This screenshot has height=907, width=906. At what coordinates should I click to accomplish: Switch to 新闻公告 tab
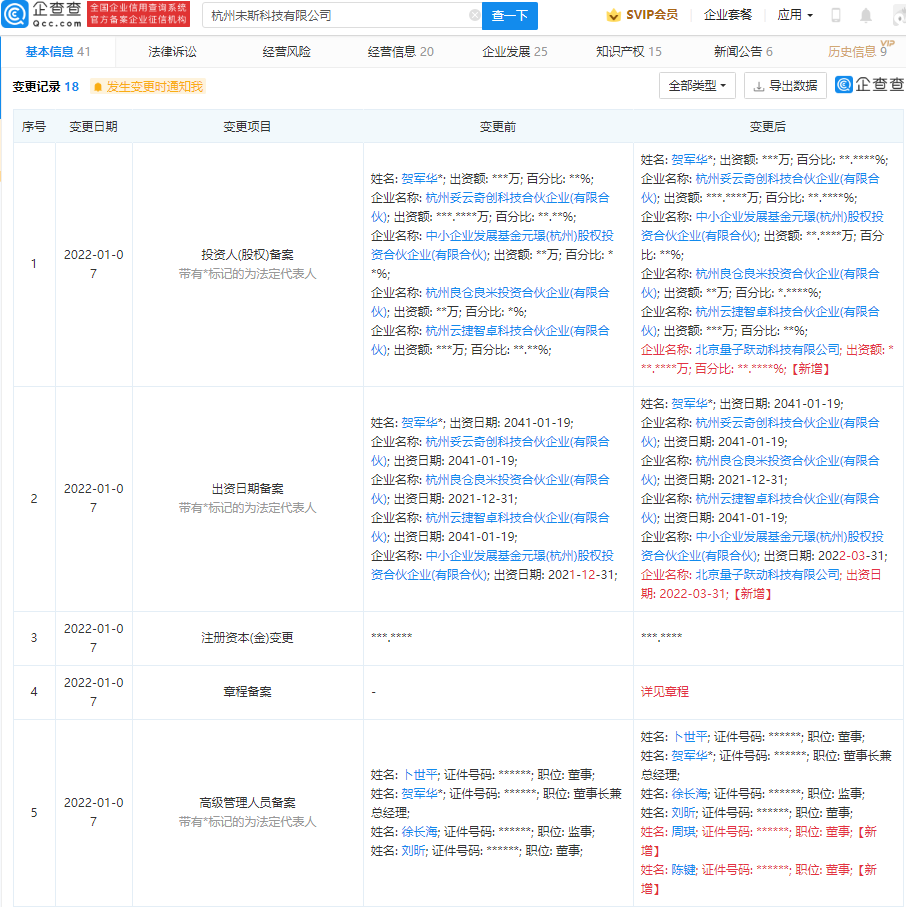(743, 51)
